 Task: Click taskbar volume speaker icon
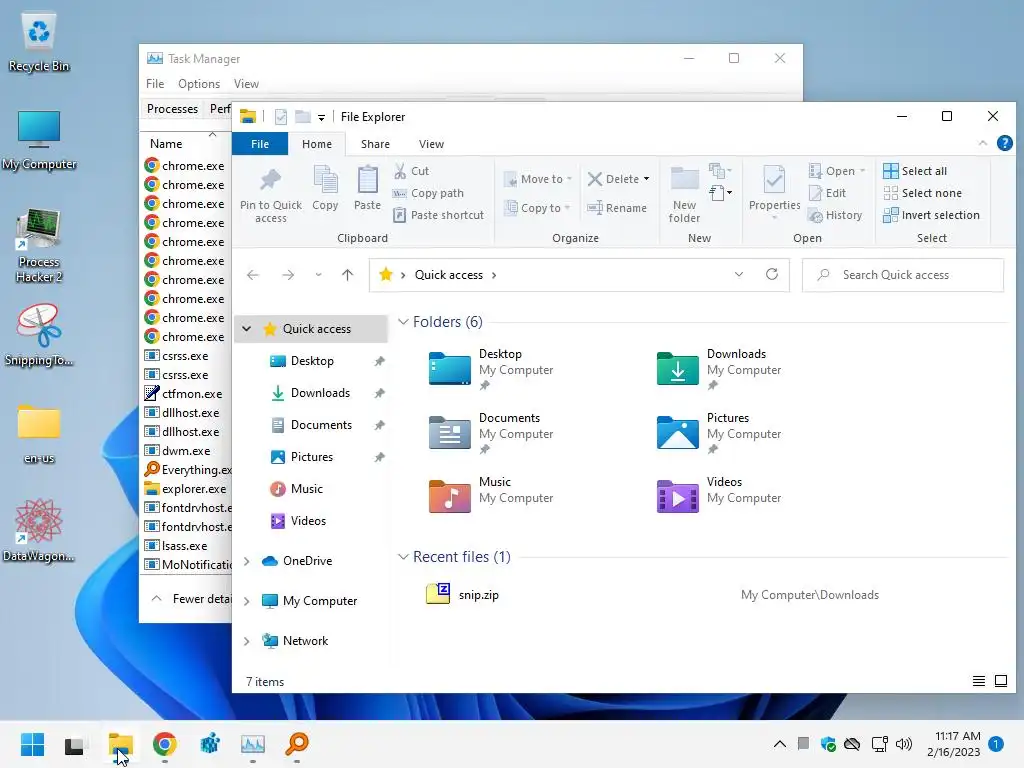904,744
